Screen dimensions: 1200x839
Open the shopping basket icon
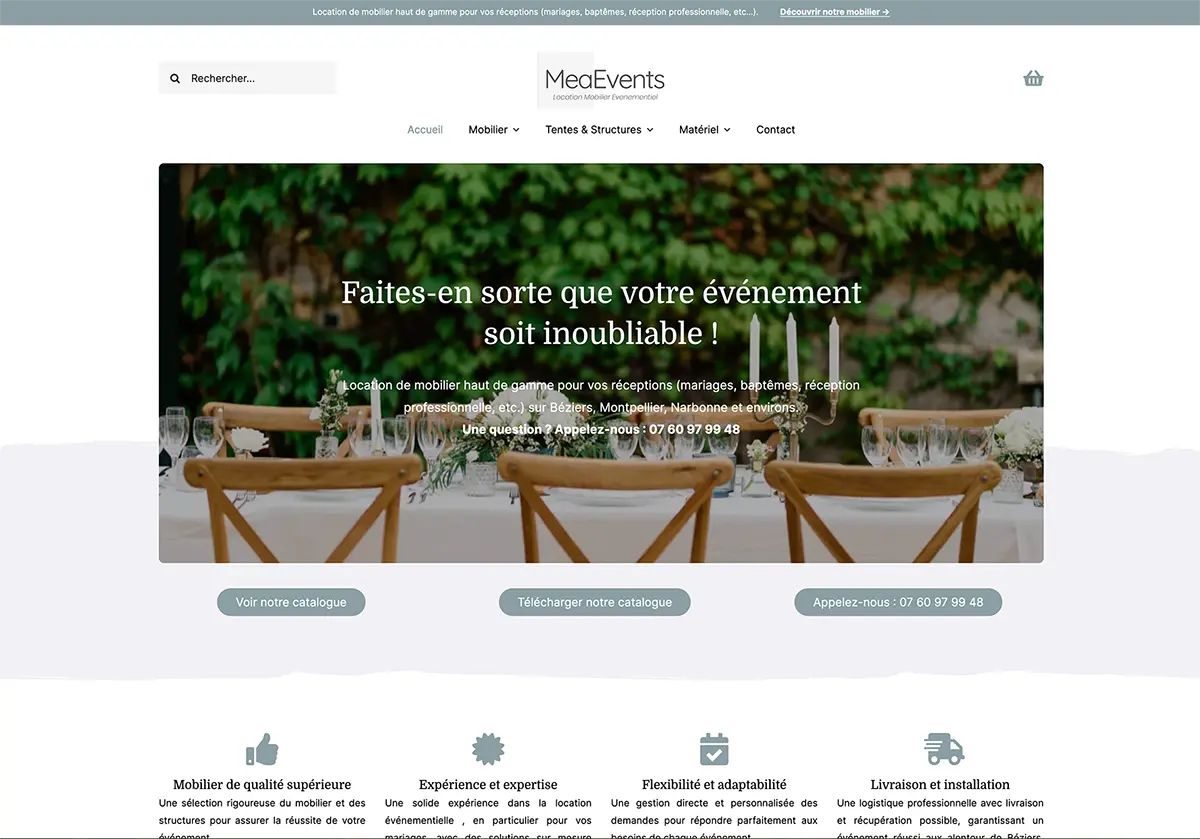(1033, 78)
